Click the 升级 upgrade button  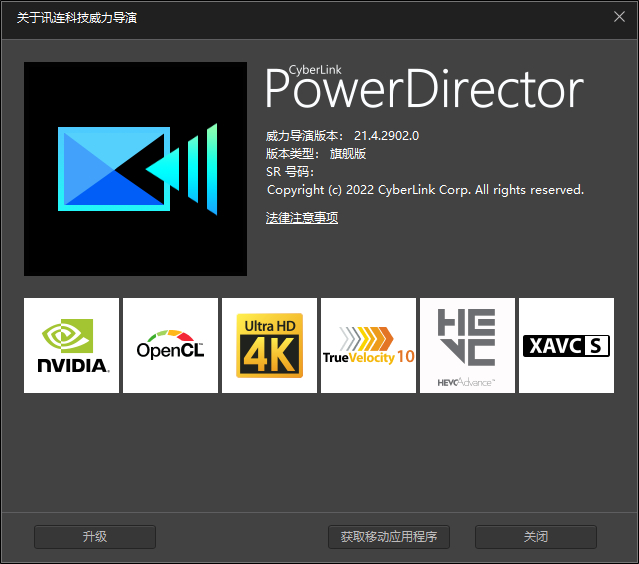point(95,537)
